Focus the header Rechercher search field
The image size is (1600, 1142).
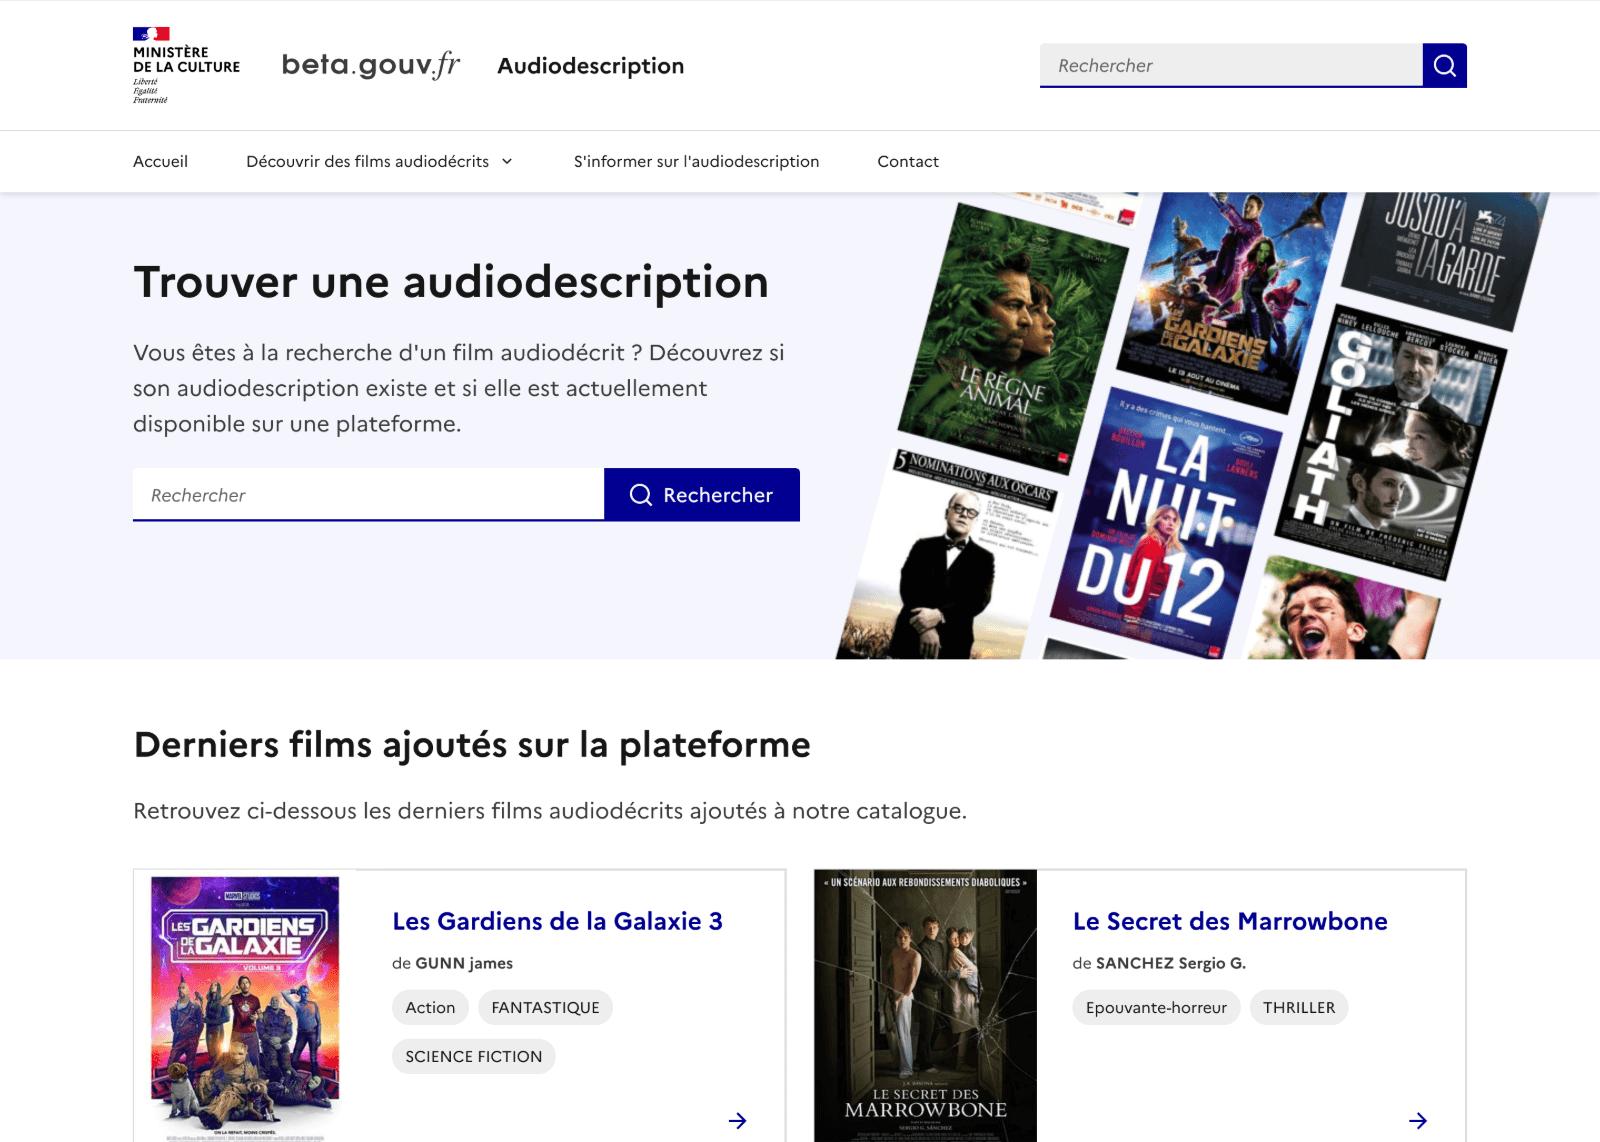pos(1231,65)
